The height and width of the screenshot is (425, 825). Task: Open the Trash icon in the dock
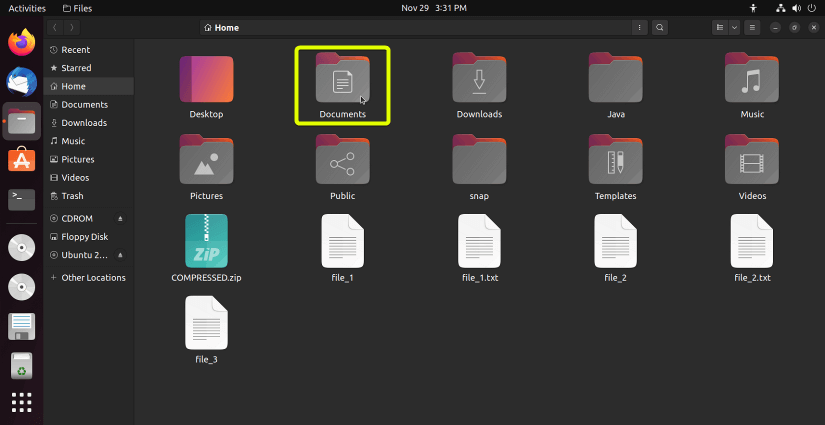(22, 366)
